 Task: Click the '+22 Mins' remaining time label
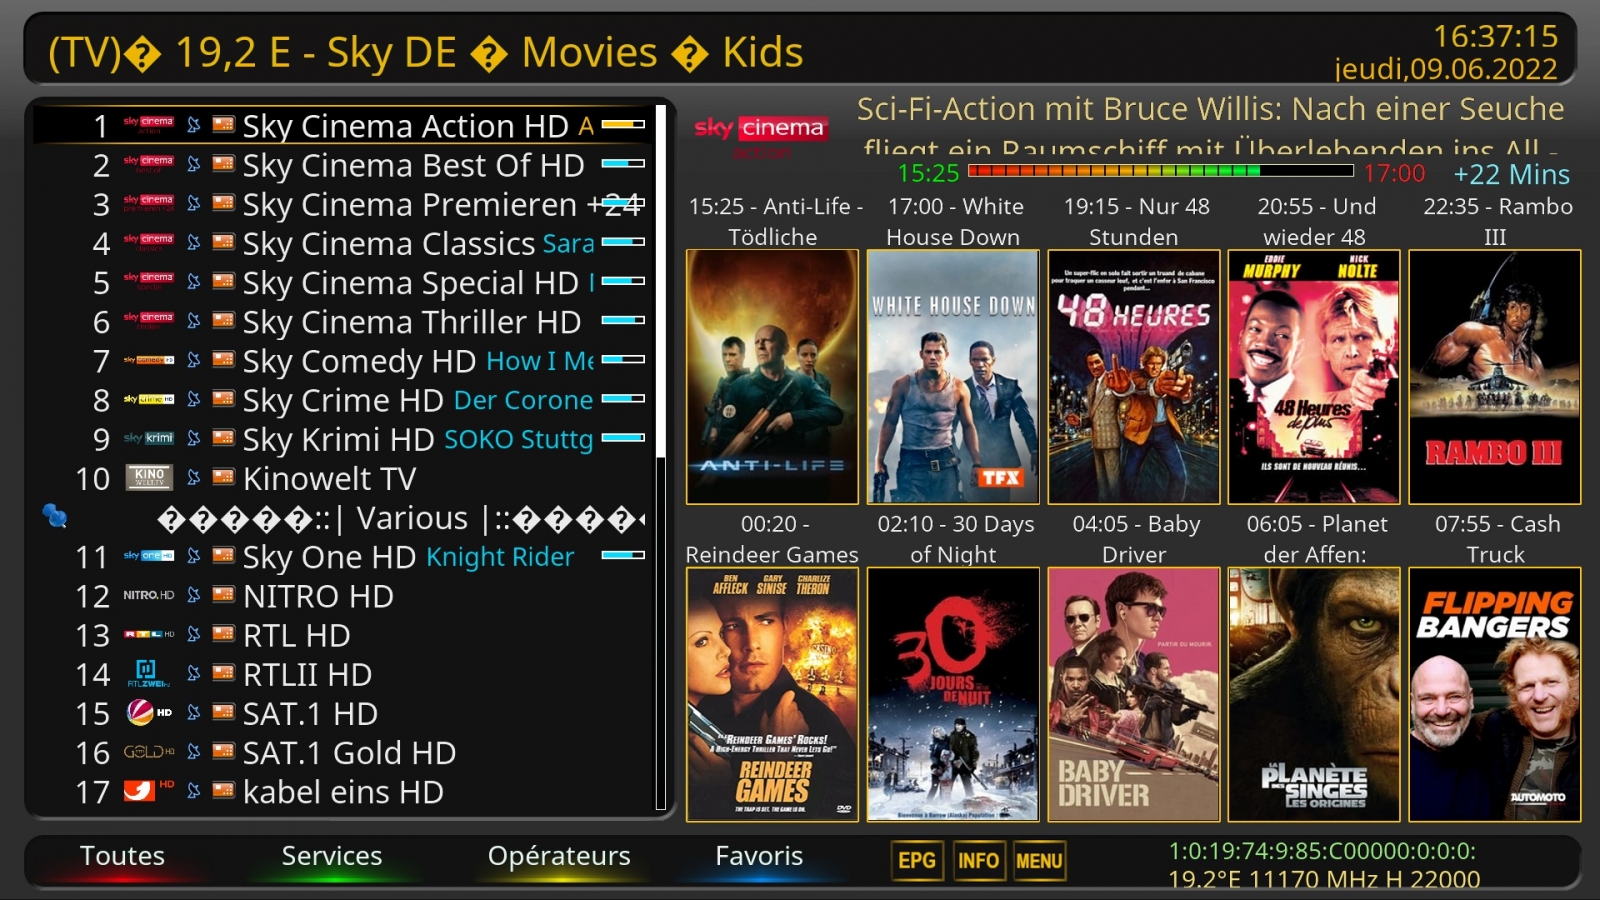coord(1511,174)
